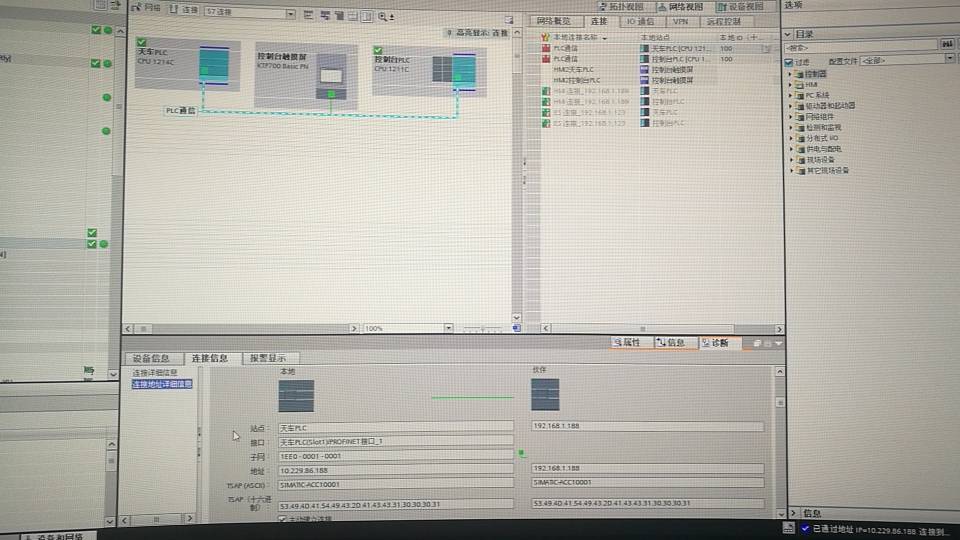The image size is (960, 540).
Task: Open the S7连接 connection type dropdown
Action: [290, 12]
